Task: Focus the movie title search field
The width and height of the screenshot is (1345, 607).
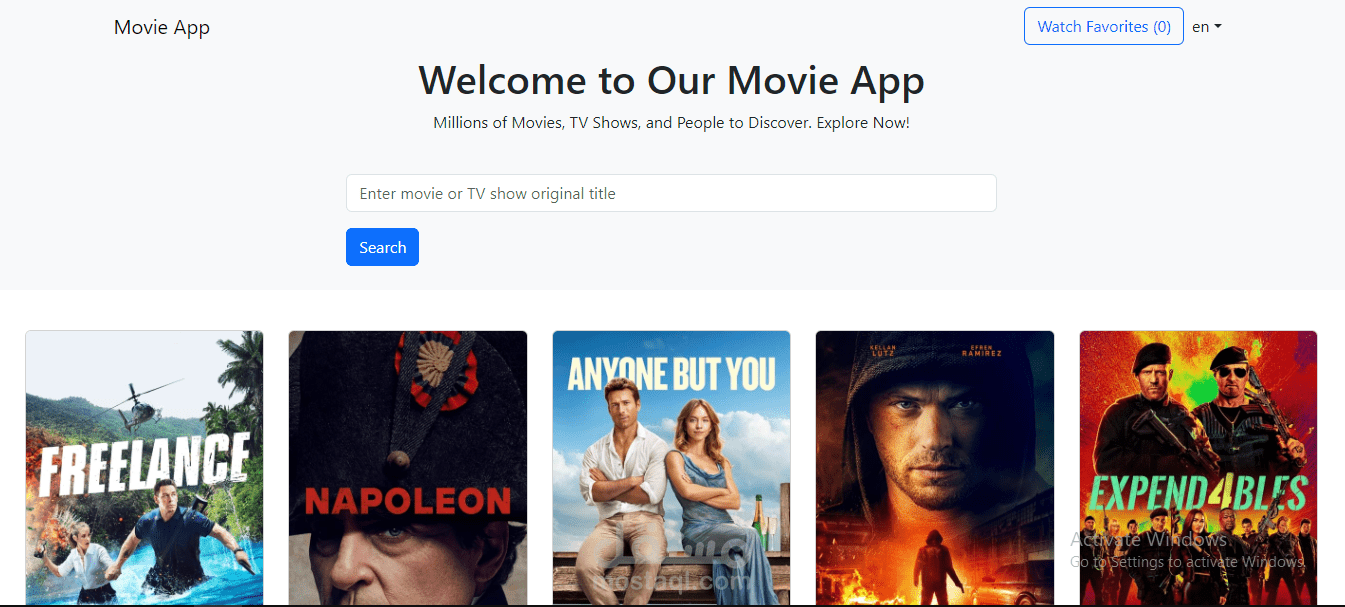Action: coord(671,193)
